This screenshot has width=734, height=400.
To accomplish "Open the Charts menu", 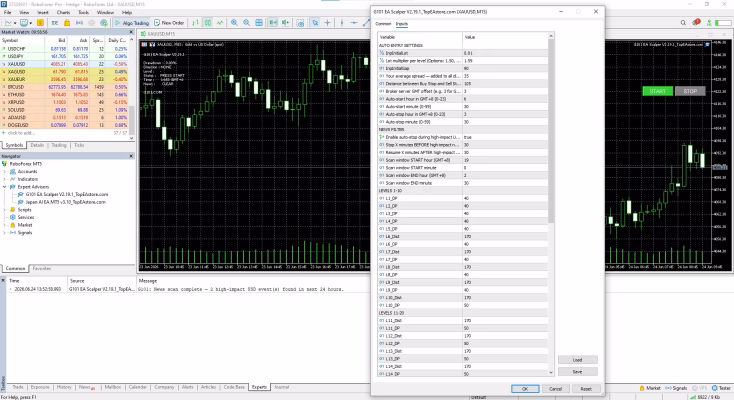I will tap(63, 13).
